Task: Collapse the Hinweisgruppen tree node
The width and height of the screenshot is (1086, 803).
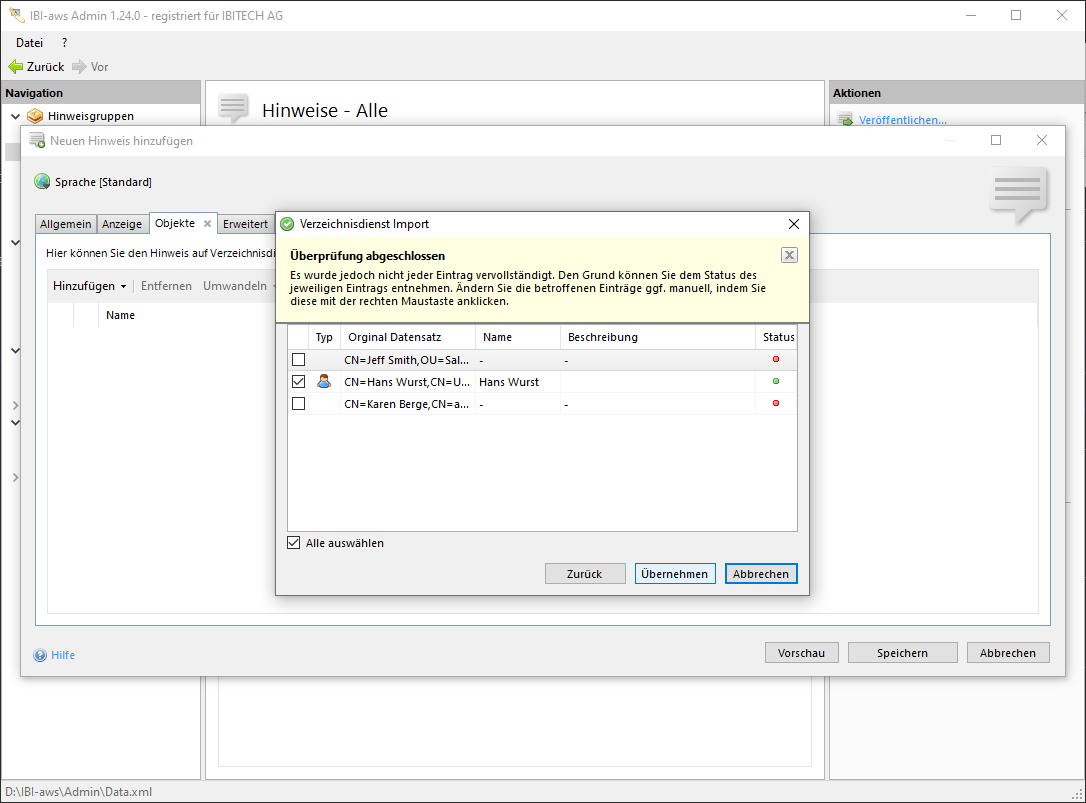Action: (15, 116)
